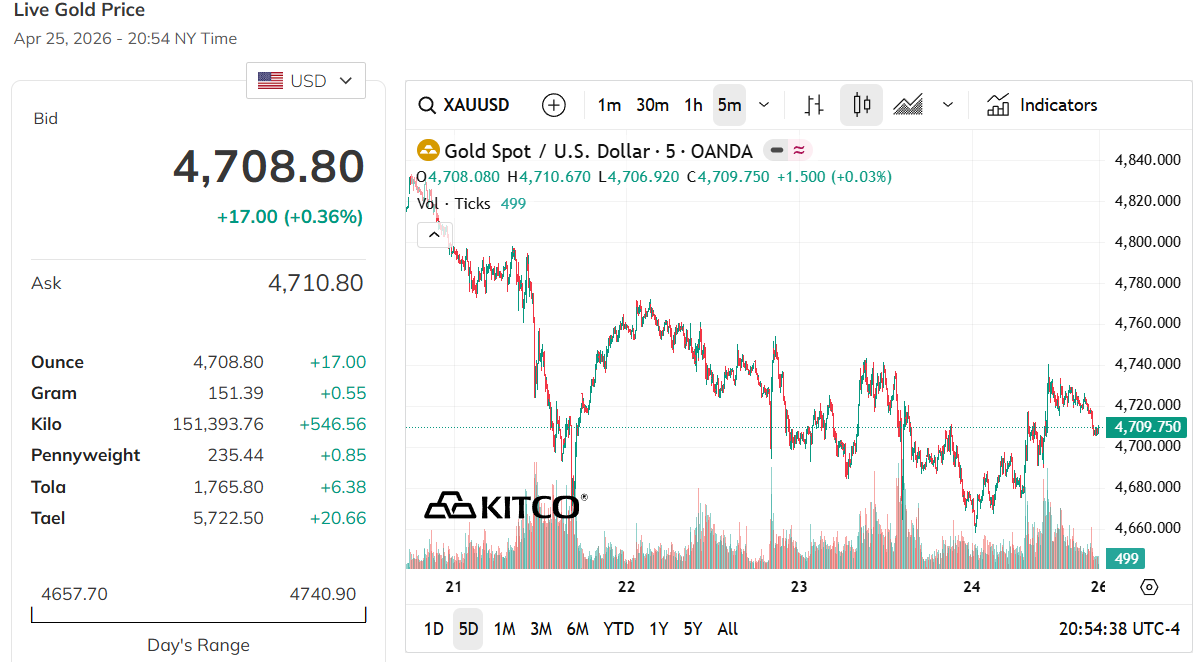Click the 4,709.750 price label on axis
Image resolution: width=1202 pixels, height=662 pixels.
(1149, 427)
